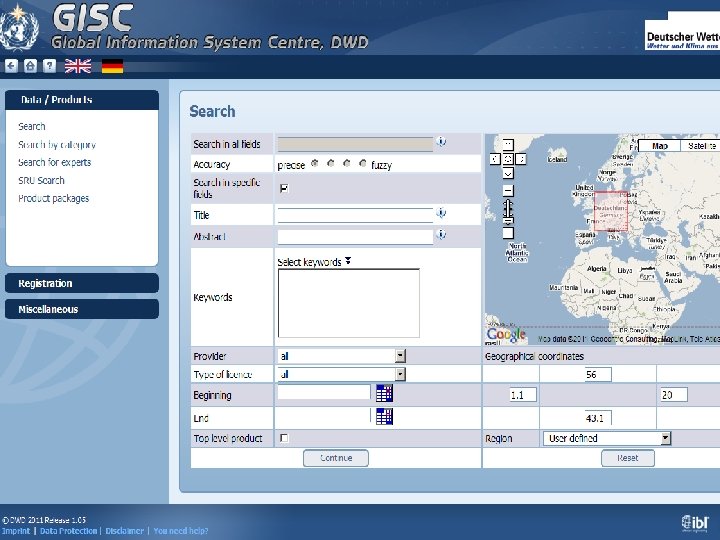Toggle Search in specific fields checkbox

coord(284,188)
